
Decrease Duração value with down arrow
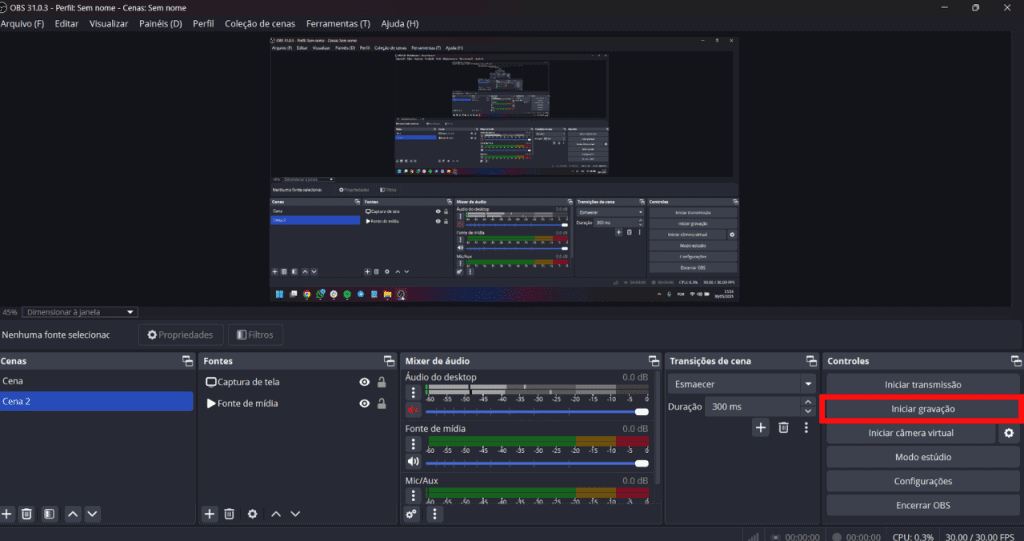808,411
